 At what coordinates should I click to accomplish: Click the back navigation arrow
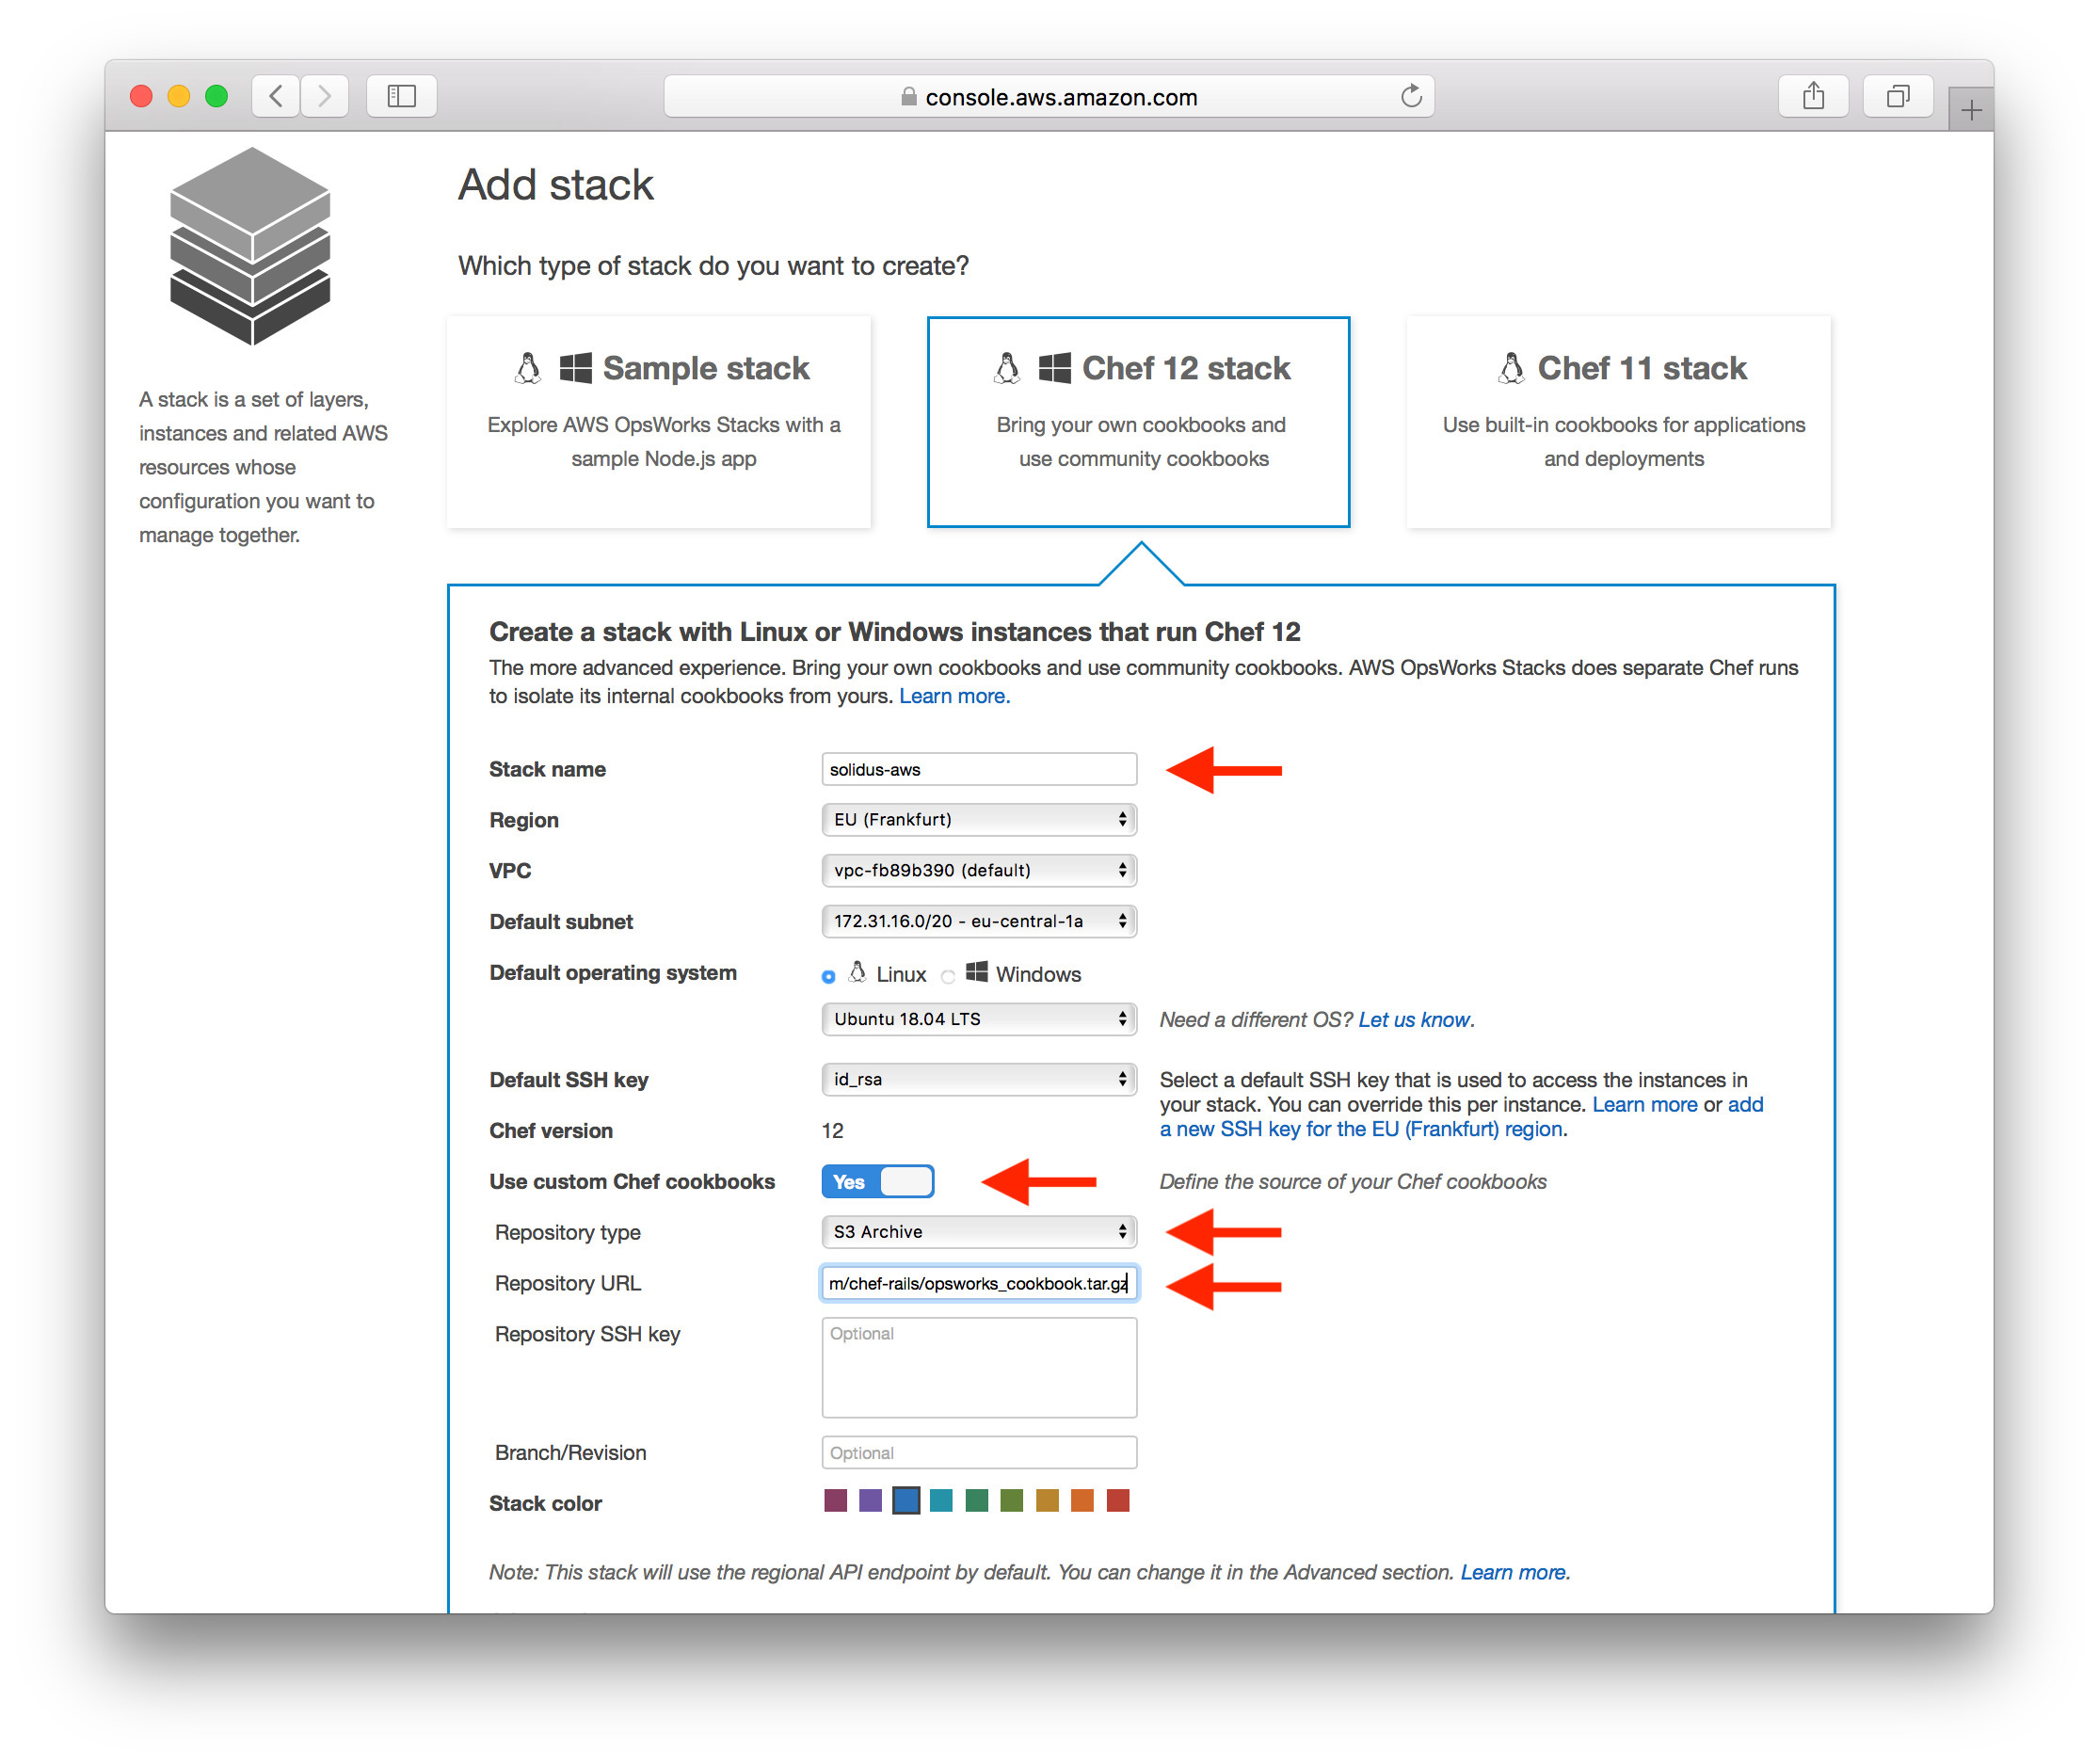[275, 96]
